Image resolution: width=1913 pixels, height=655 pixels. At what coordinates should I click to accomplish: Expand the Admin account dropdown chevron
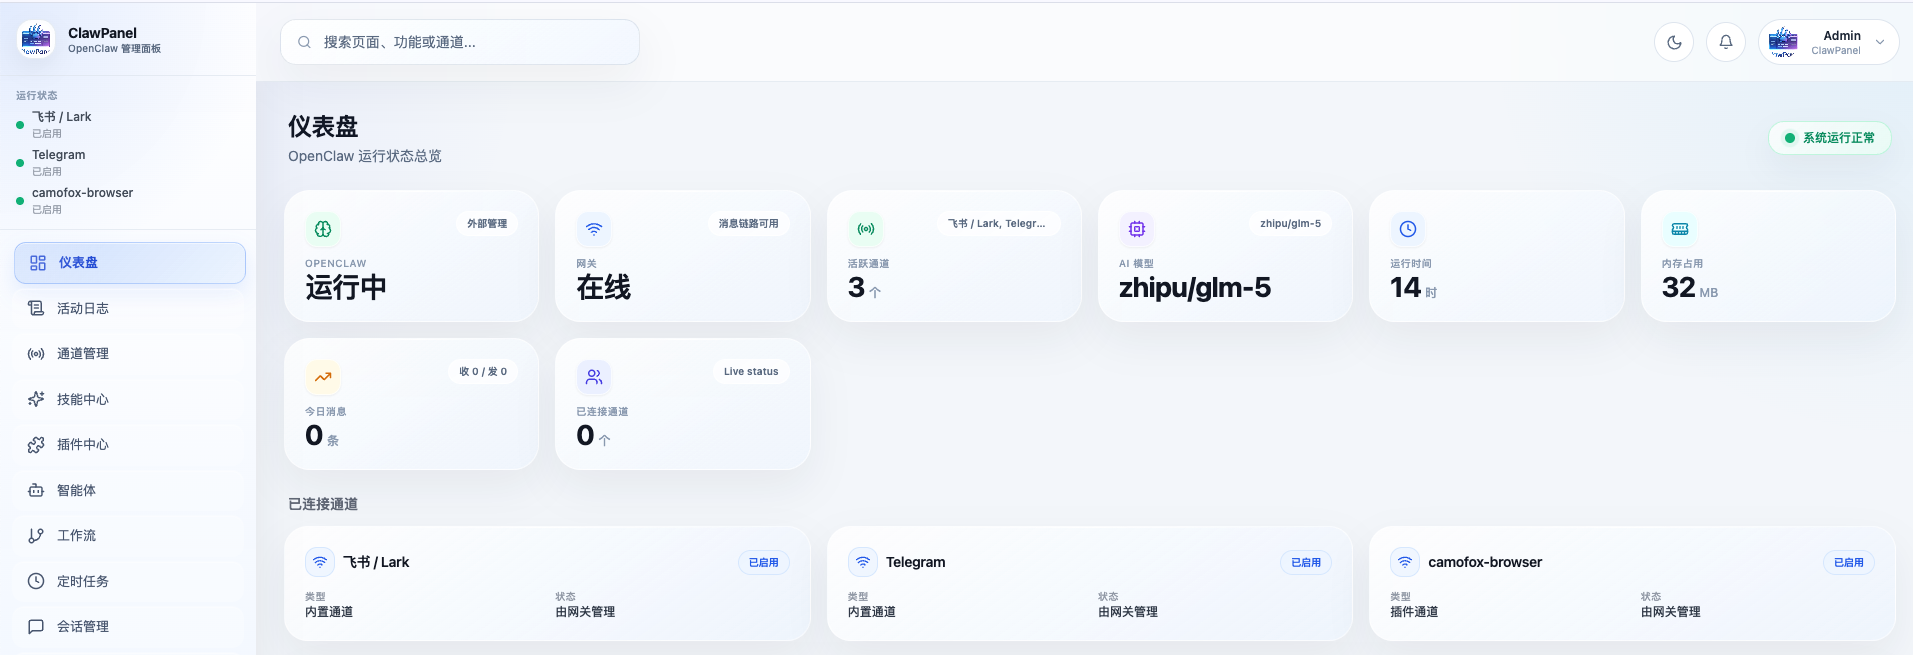tap(1880, 42)
